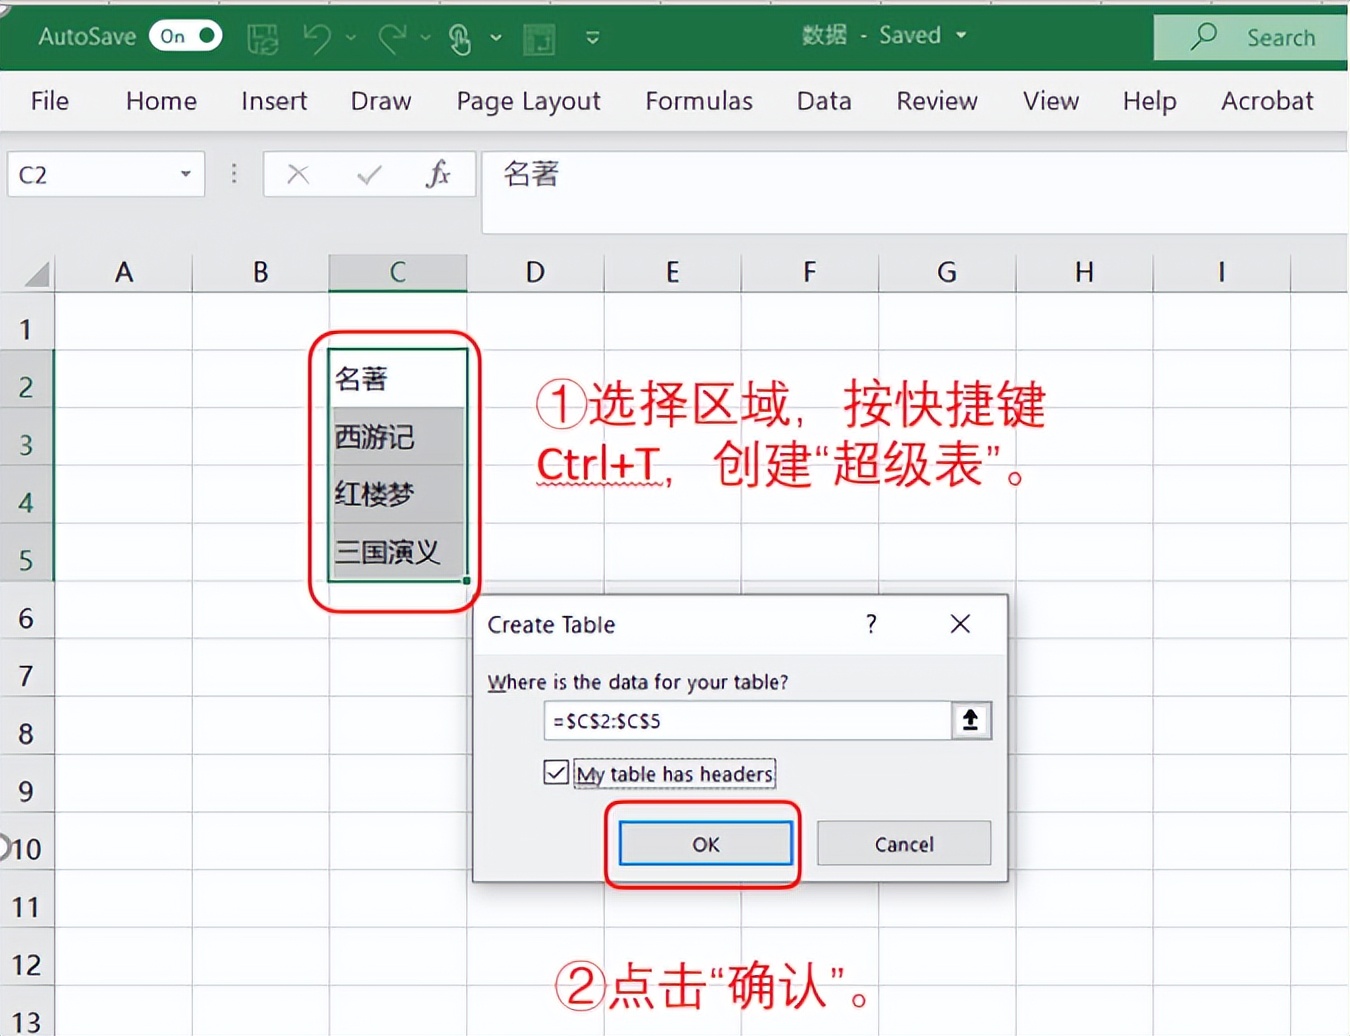
Task: Click the Help question mark in Create Table dialog
Action: pos(872,624)
